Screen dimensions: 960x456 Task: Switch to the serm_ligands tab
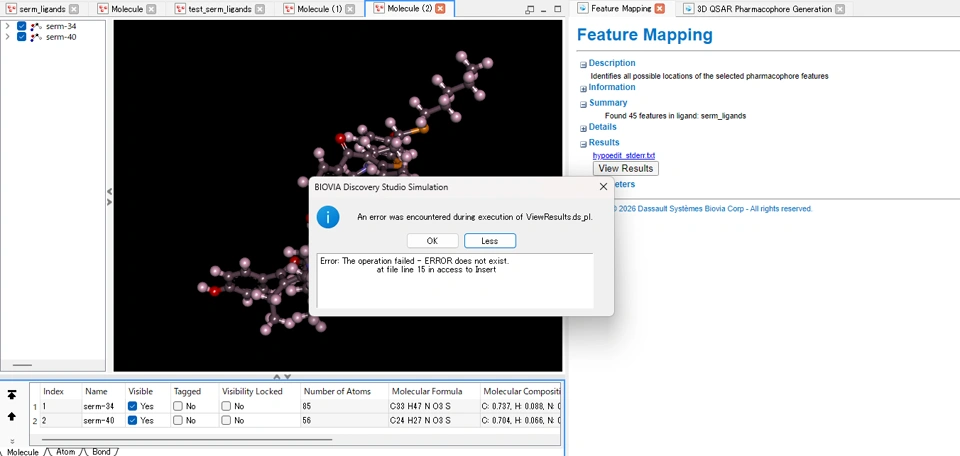(x=42, y=9)
